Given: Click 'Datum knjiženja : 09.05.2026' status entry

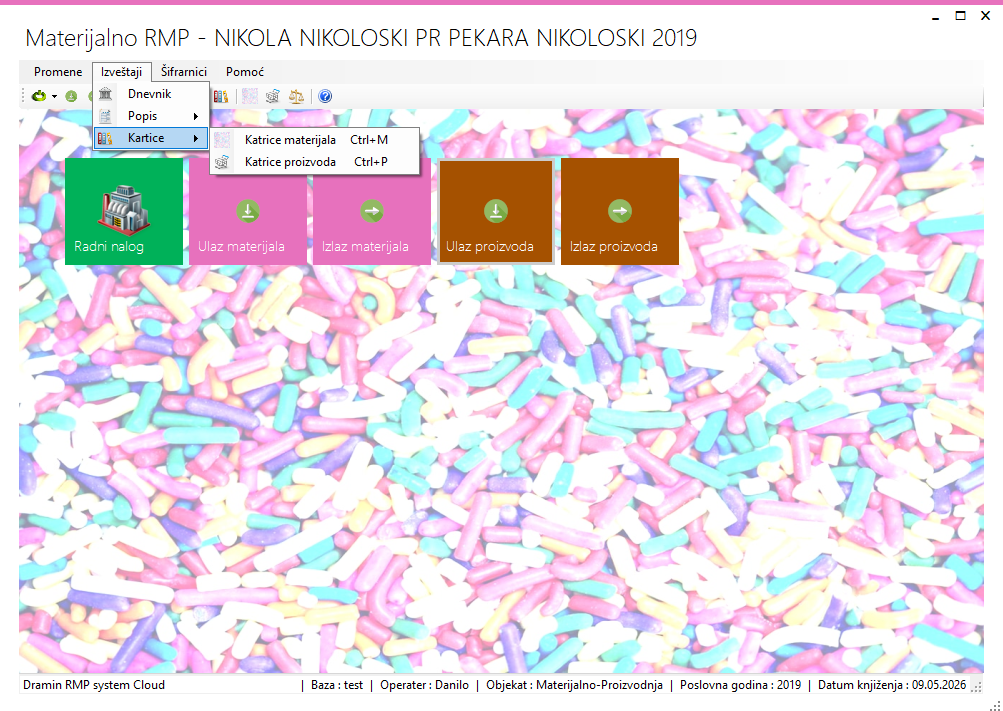Looking at the screenshot, I should coord(892,685).
